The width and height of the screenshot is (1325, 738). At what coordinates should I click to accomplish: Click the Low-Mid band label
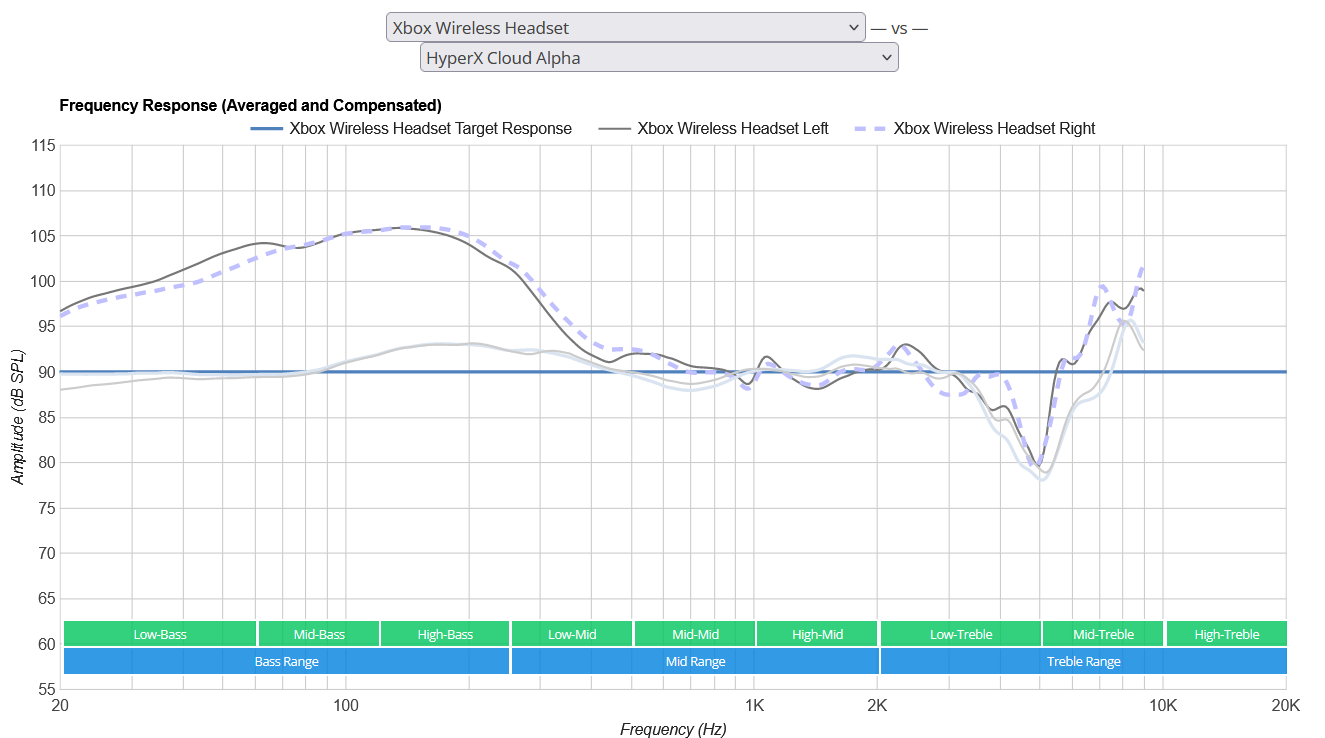point(572,634)
